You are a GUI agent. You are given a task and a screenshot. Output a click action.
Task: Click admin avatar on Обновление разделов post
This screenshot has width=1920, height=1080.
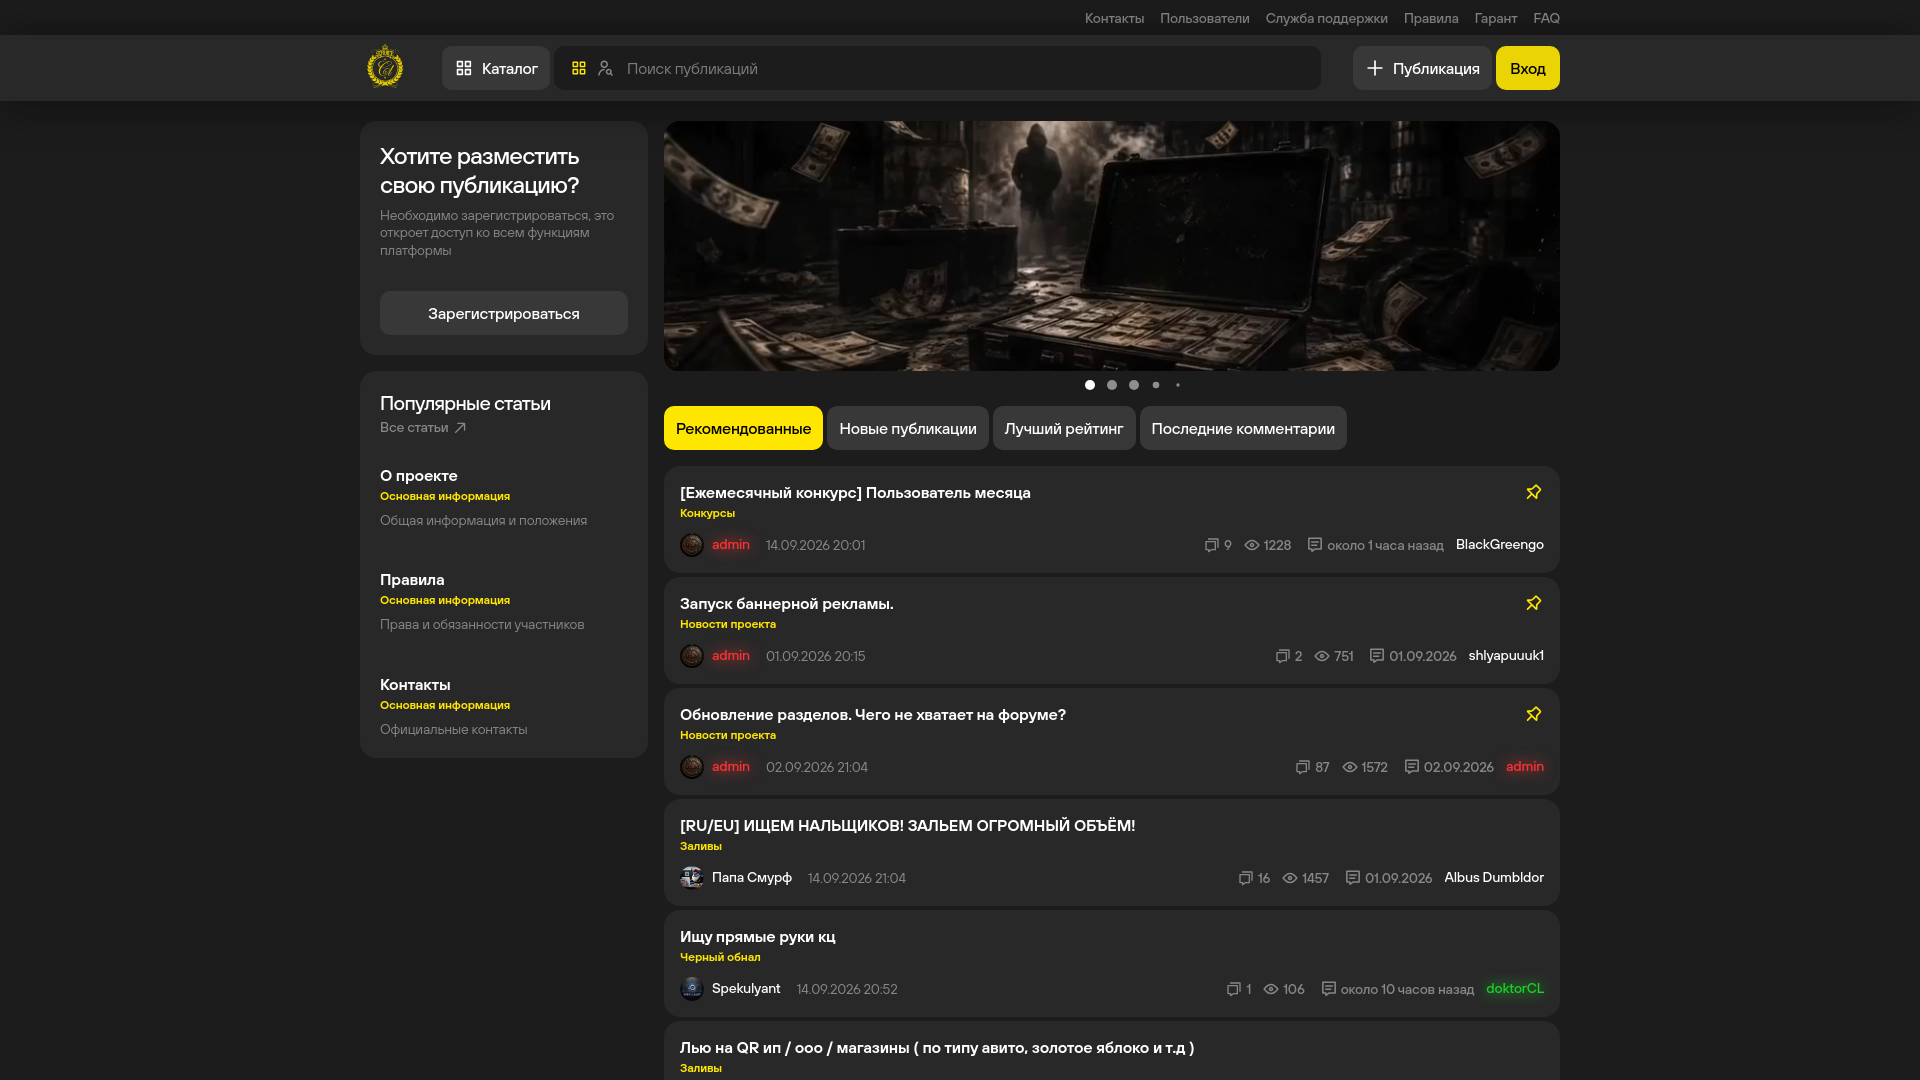(692, 767)
